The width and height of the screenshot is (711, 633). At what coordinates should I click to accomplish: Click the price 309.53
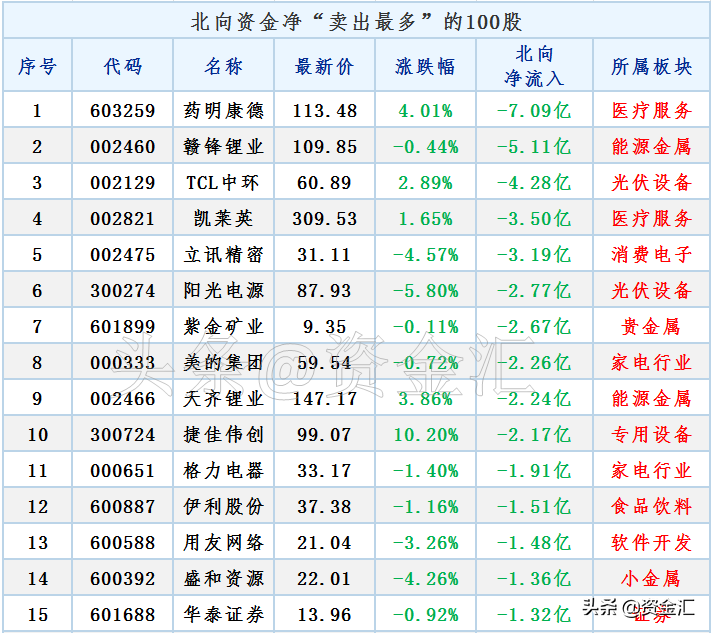pos(325,219)
